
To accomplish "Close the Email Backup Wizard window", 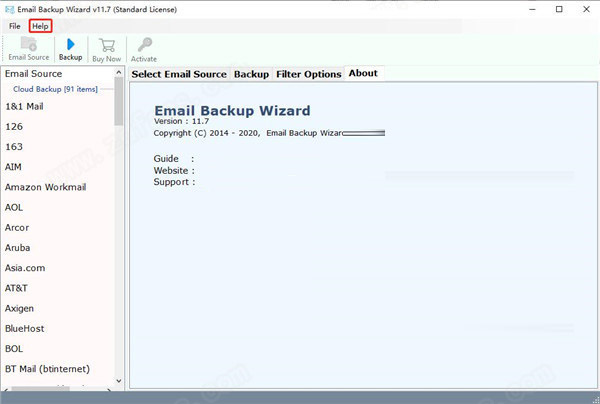I will [578, 9].
